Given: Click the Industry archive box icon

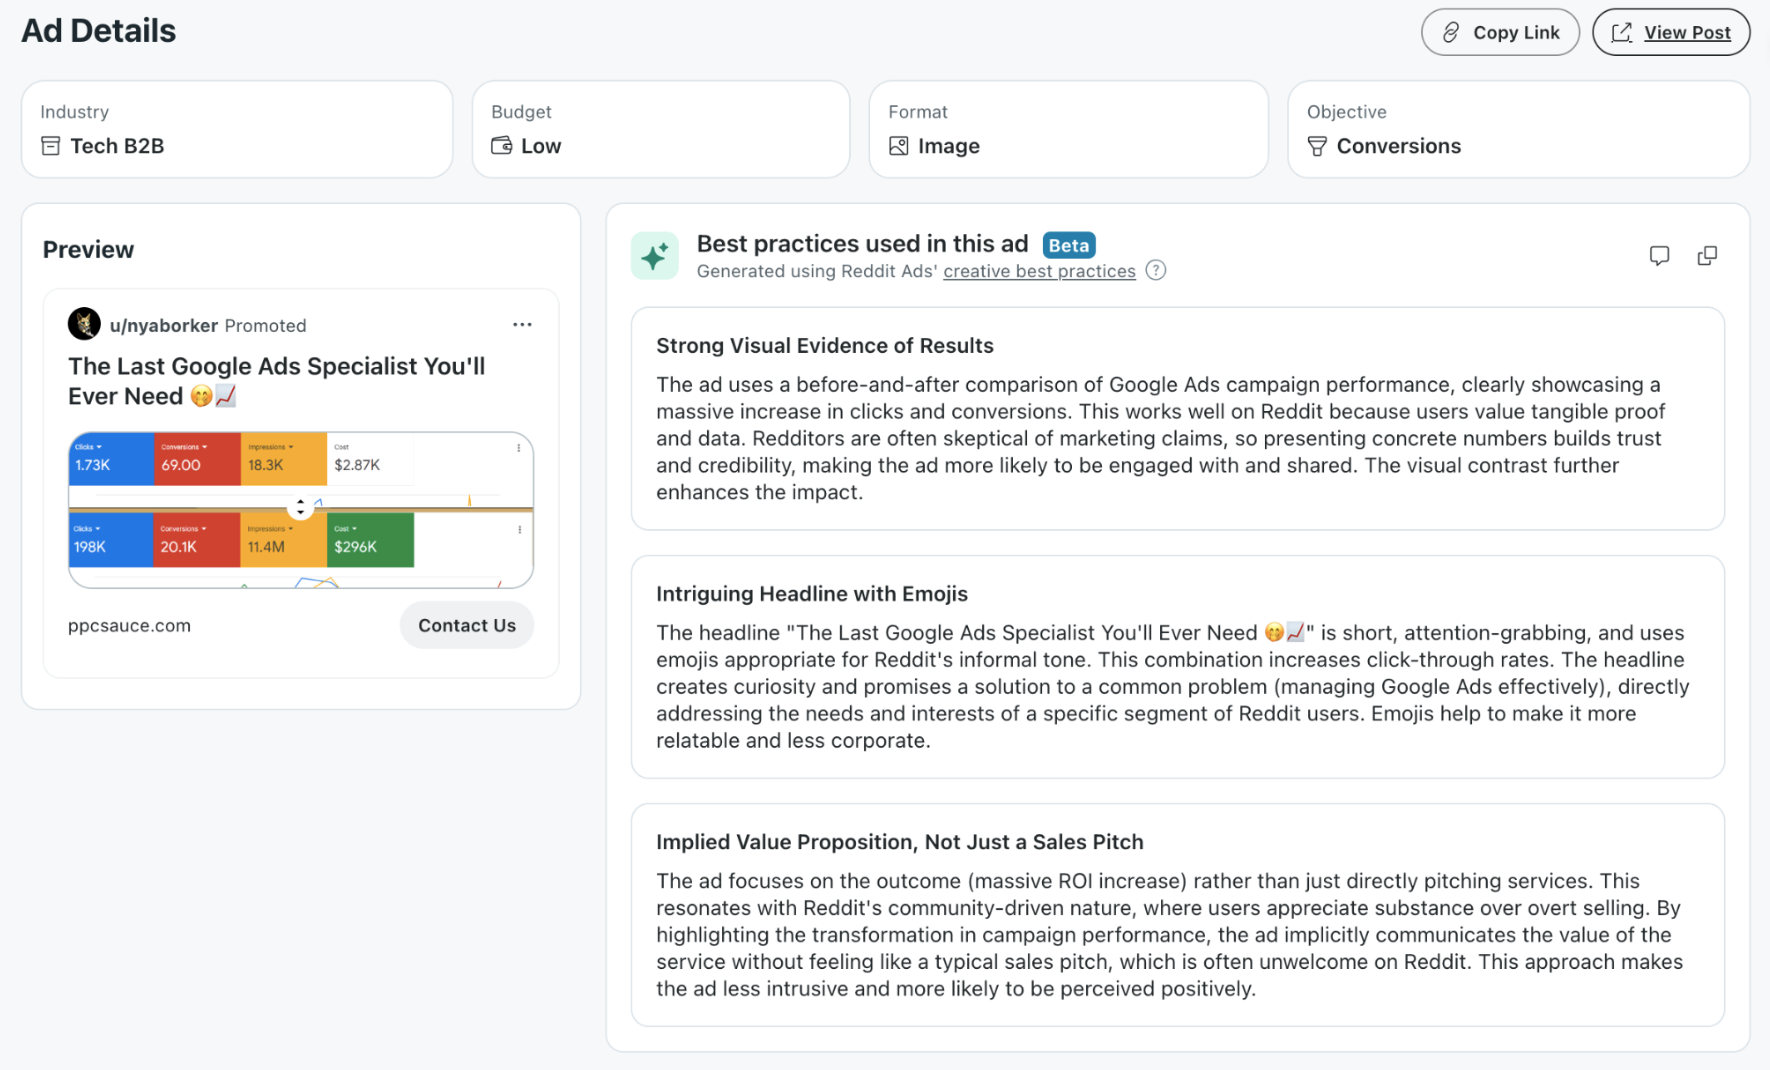Looking at the screenshot, I should pos(51,146).
